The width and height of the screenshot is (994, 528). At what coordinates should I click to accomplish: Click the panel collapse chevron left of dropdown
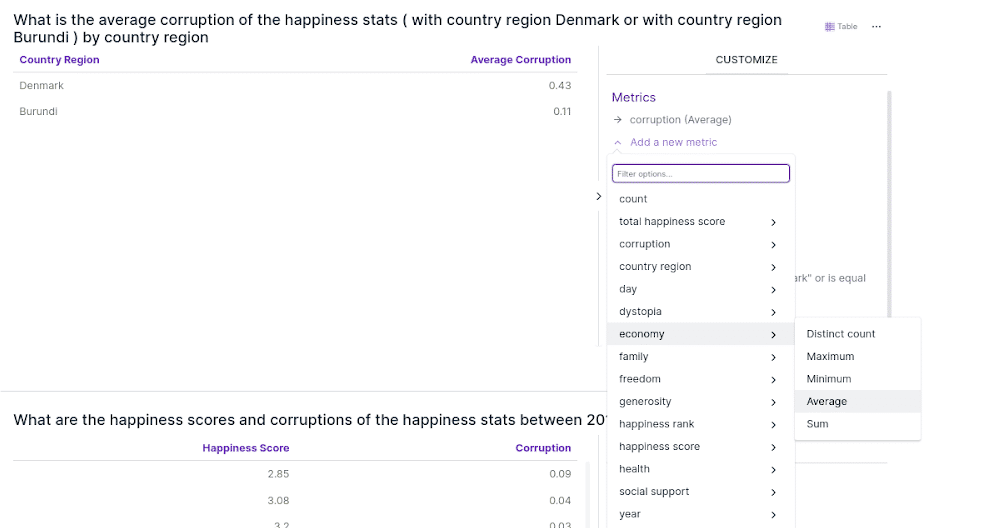click(599, 197)
